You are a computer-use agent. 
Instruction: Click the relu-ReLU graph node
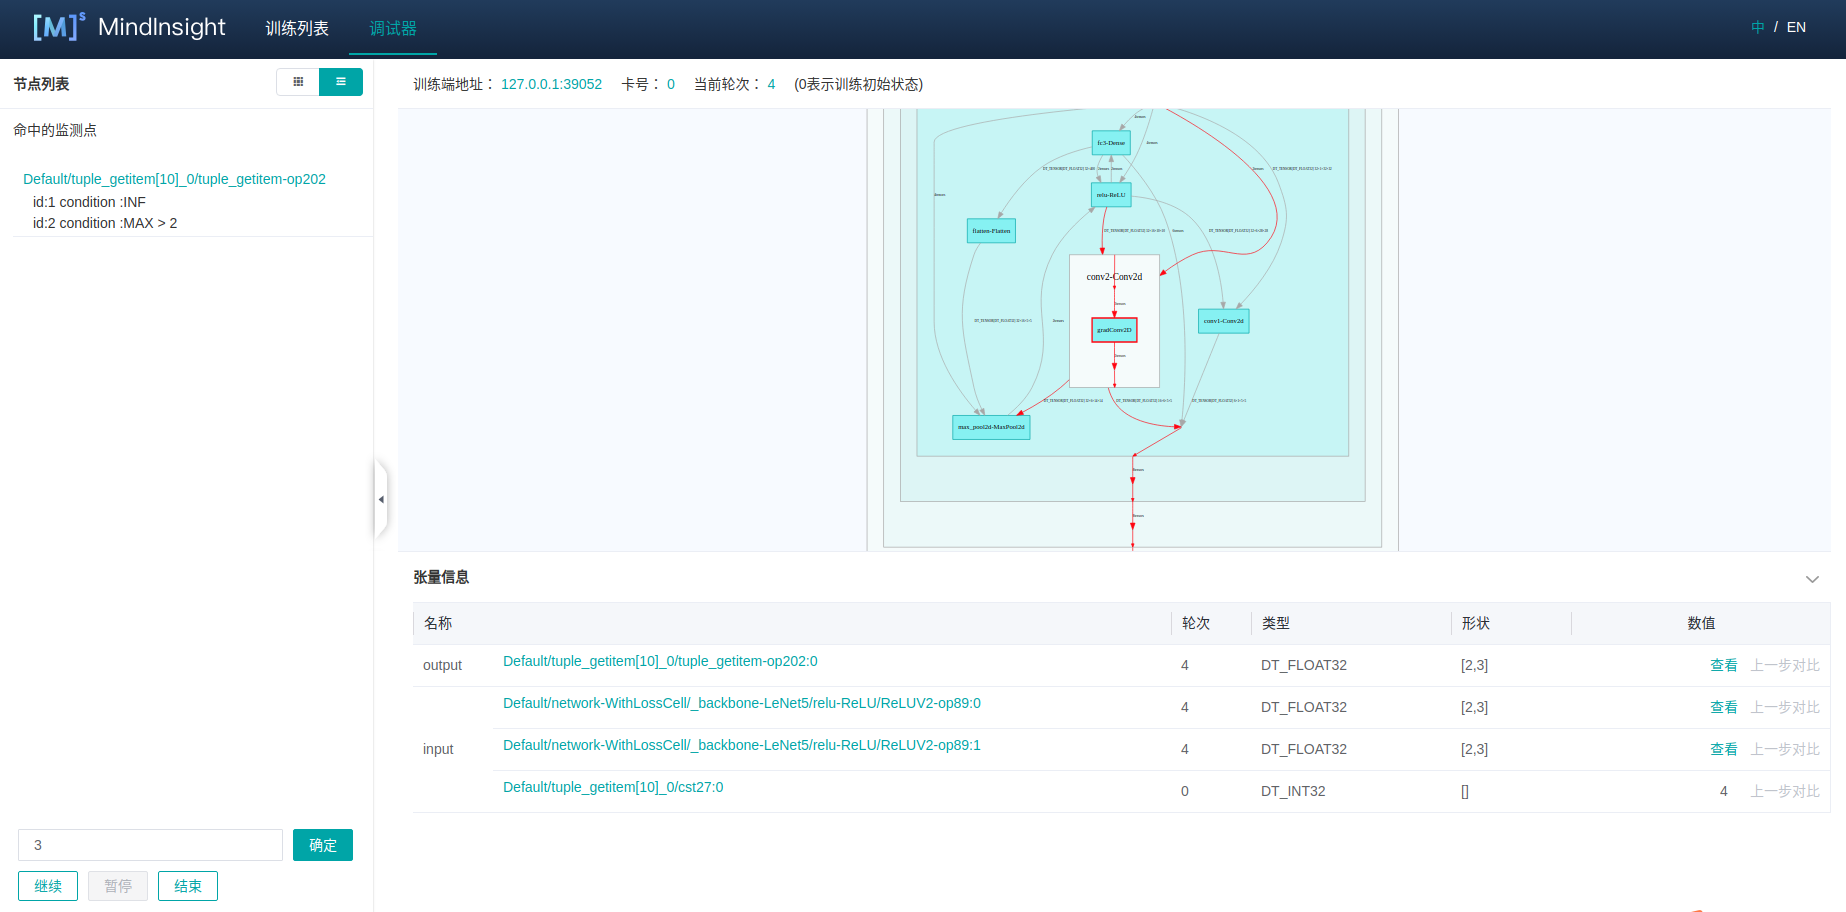click(x=1111, y=195)
